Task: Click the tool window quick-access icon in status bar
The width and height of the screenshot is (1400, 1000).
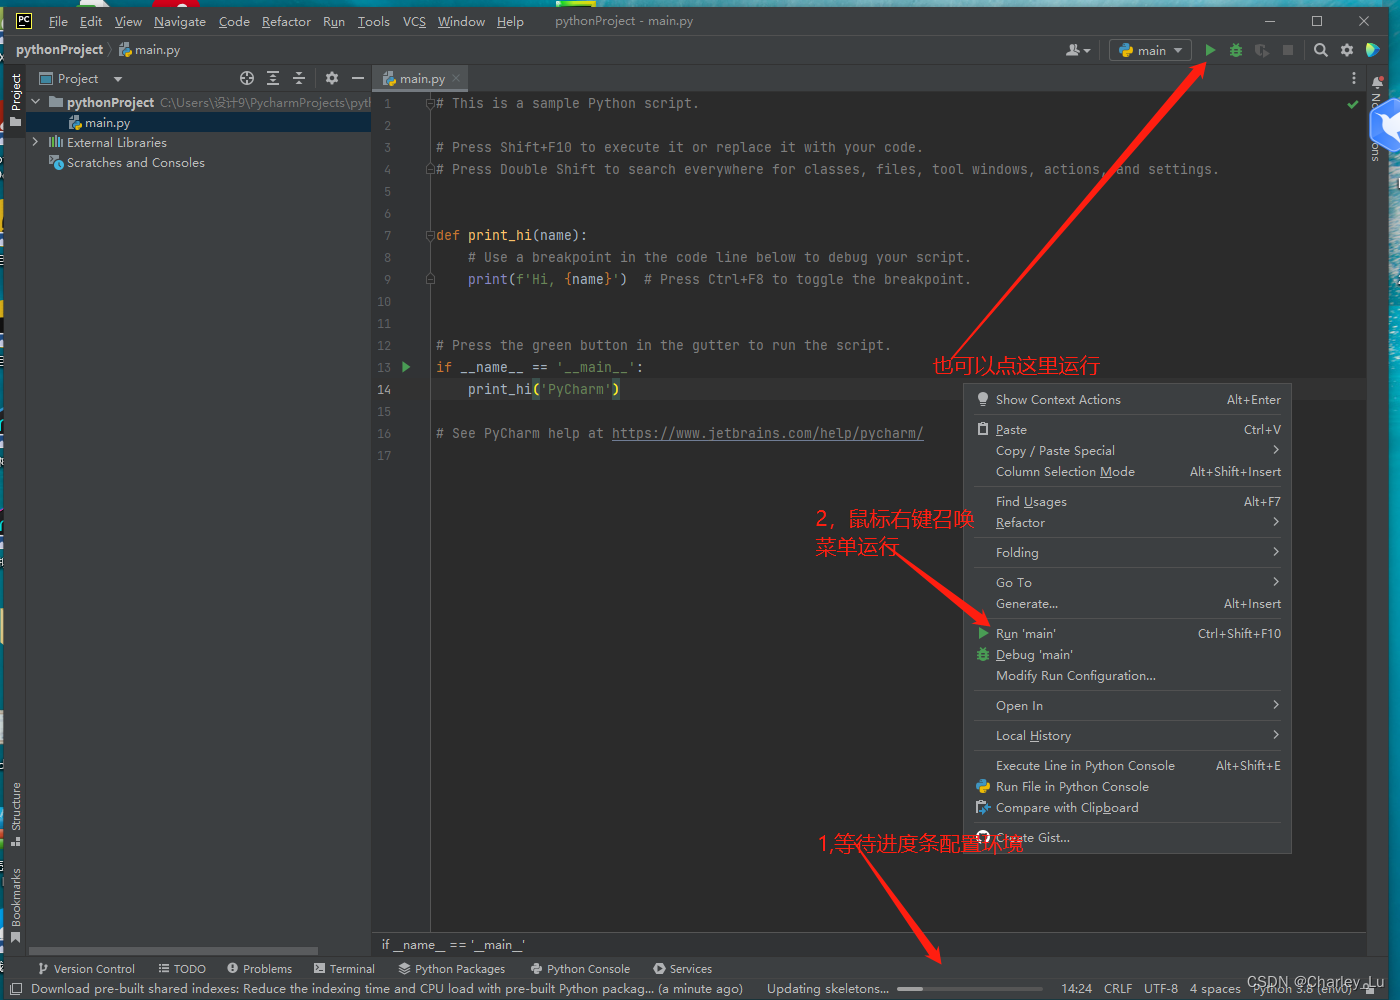Action: [x=15, y=989]
